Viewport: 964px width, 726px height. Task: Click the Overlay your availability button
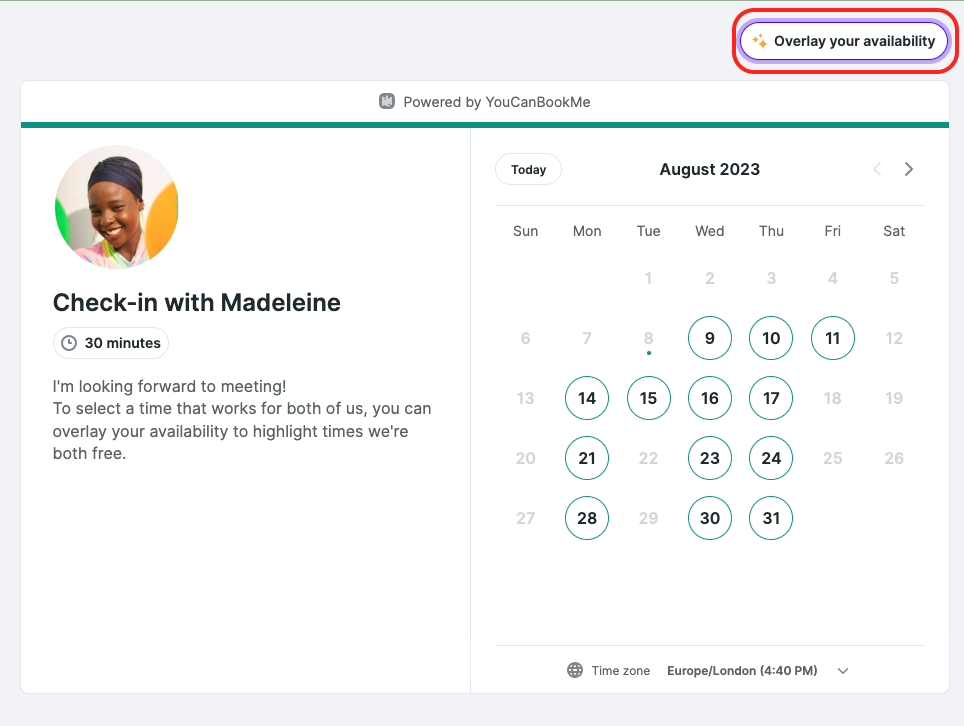pos(844,41)
